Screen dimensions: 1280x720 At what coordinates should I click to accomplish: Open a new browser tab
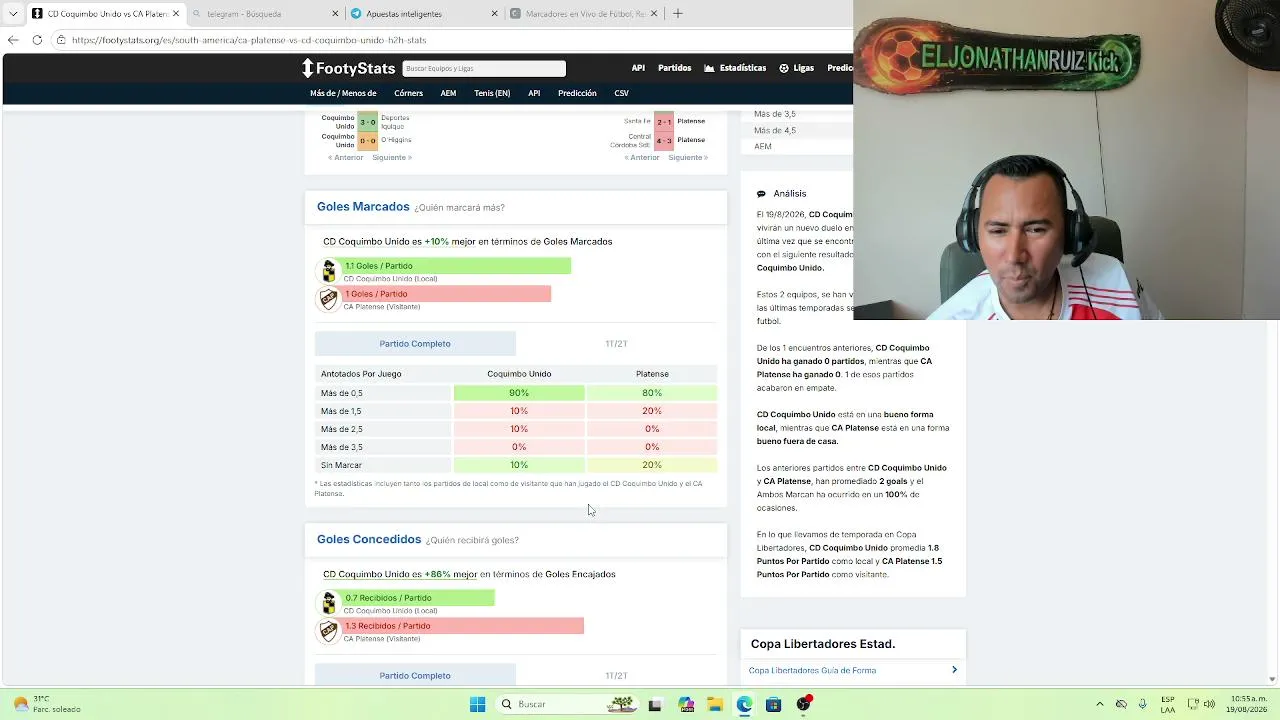coord(677,14)
